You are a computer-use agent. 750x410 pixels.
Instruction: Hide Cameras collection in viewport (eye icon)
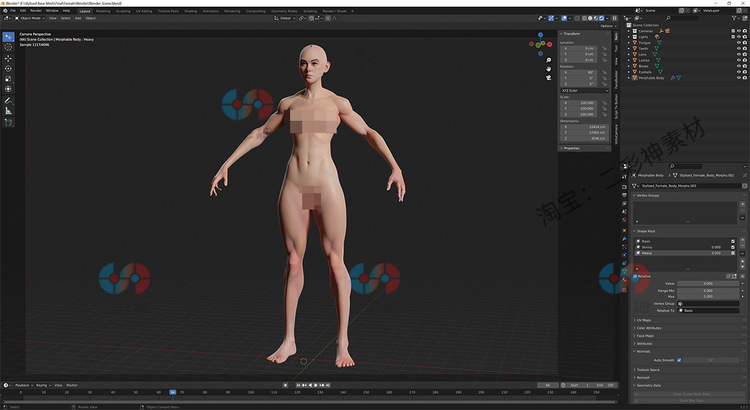(x=739, y=31)
